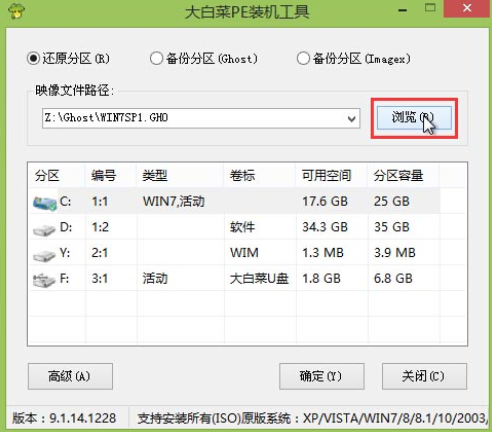Click the 高级 (A) advanced button
This screenshot has width=492, height=432.
pos(70,376)
